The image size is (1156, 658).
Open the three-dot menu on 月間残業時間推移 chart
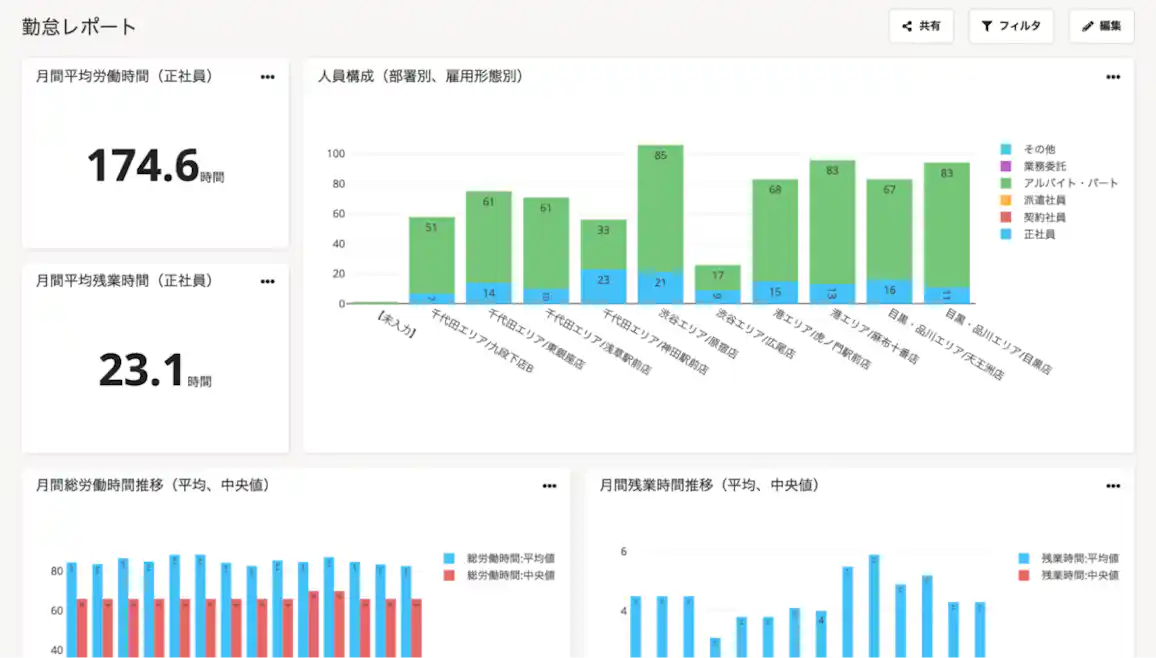(x=1113, y=486)
